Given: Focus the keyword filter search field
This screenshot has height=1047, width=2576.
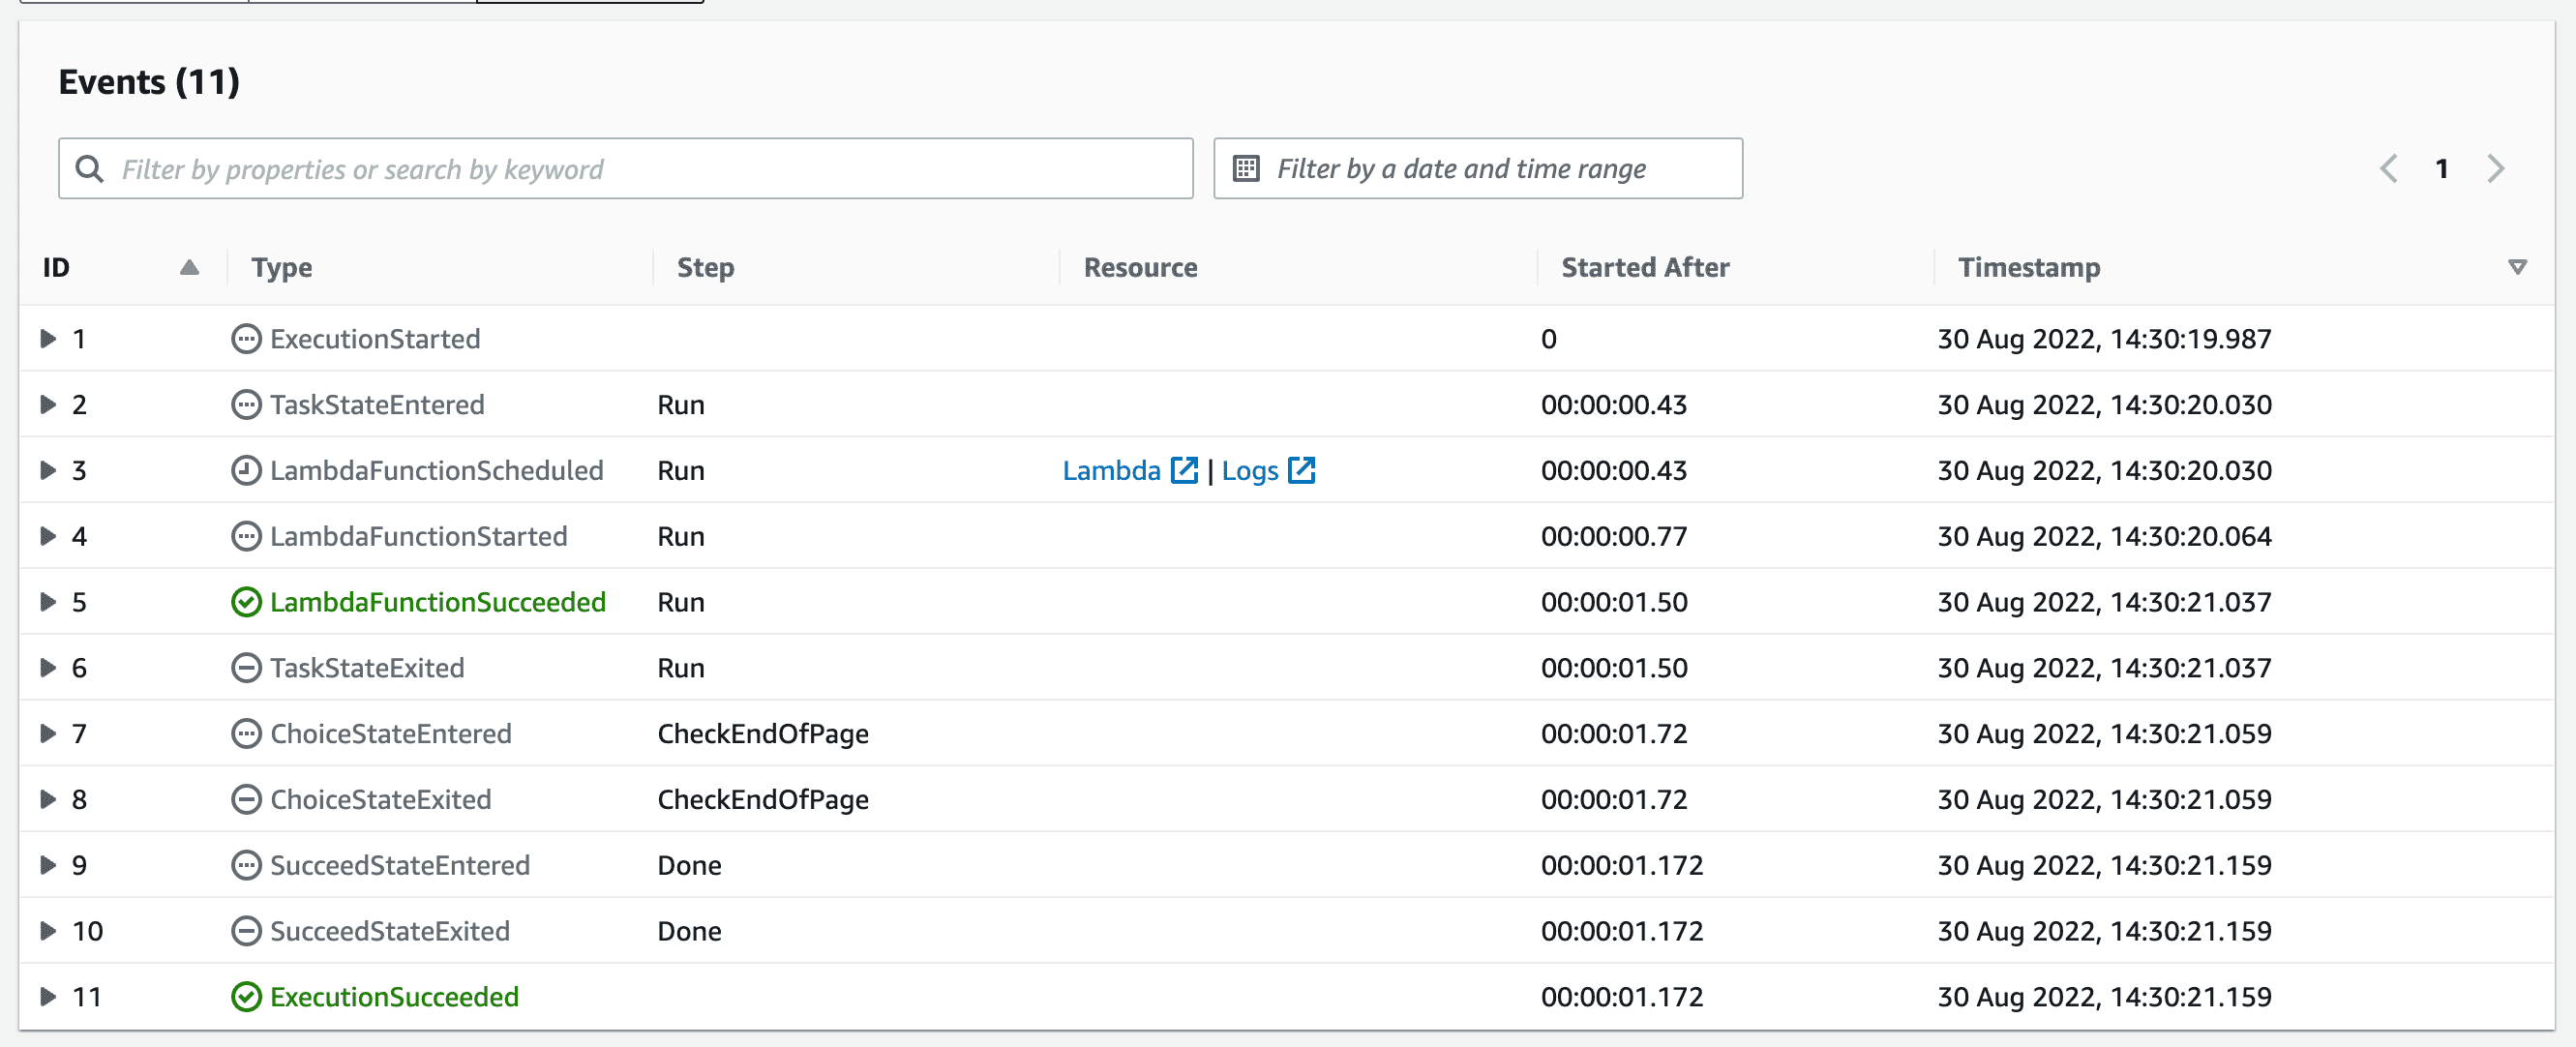Looking at the screenshot, I should click(640, 169).
